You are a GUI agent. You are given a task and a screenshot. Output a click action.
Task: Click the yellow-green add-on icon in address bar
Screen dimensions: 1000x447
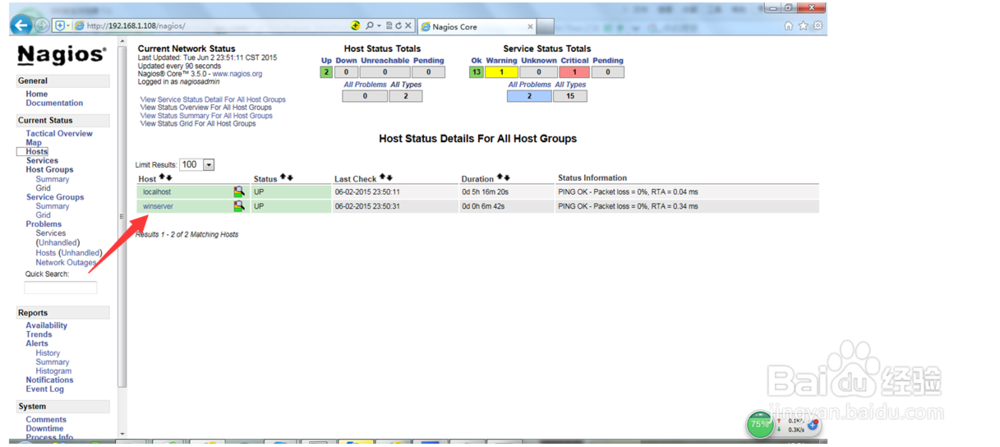(355, 26)
